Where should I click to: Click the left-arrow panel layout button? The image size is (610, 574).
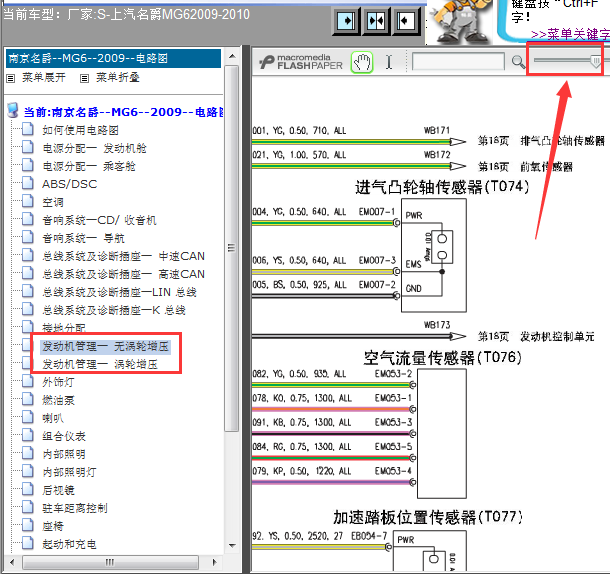[x=405, y=21]
